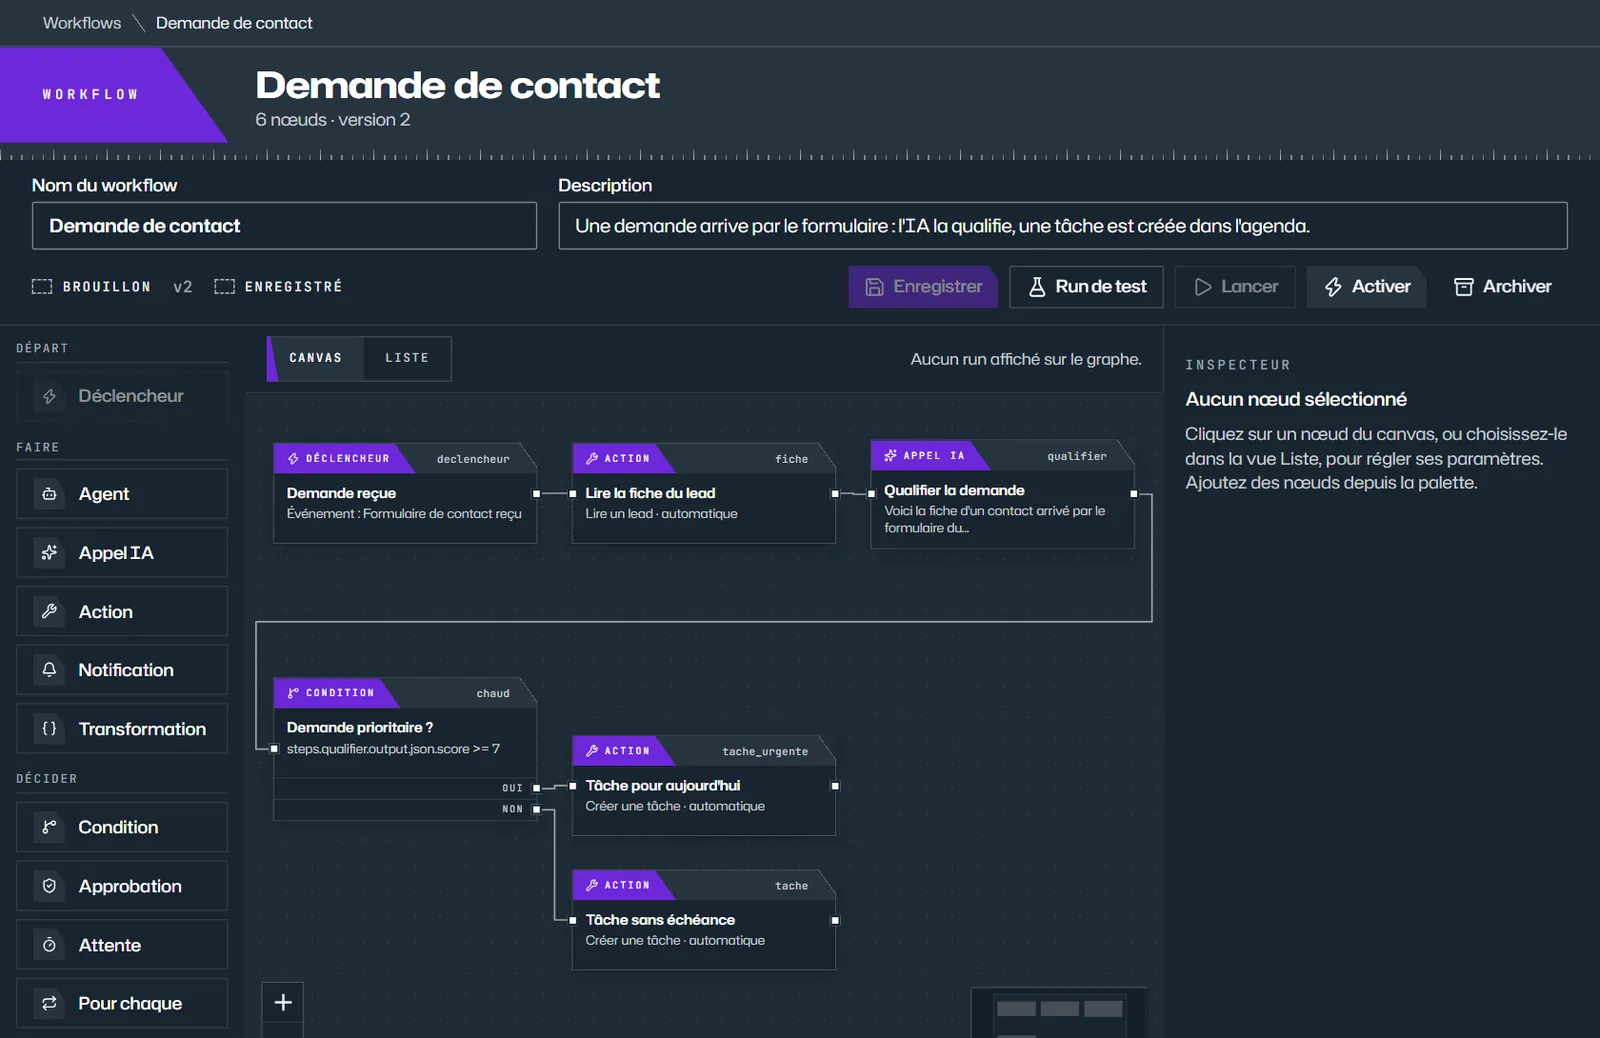Viewport: 1600px width, 1038px height.
Task: Click the Nom du workflow input field
Action: (x=284, y=226)
